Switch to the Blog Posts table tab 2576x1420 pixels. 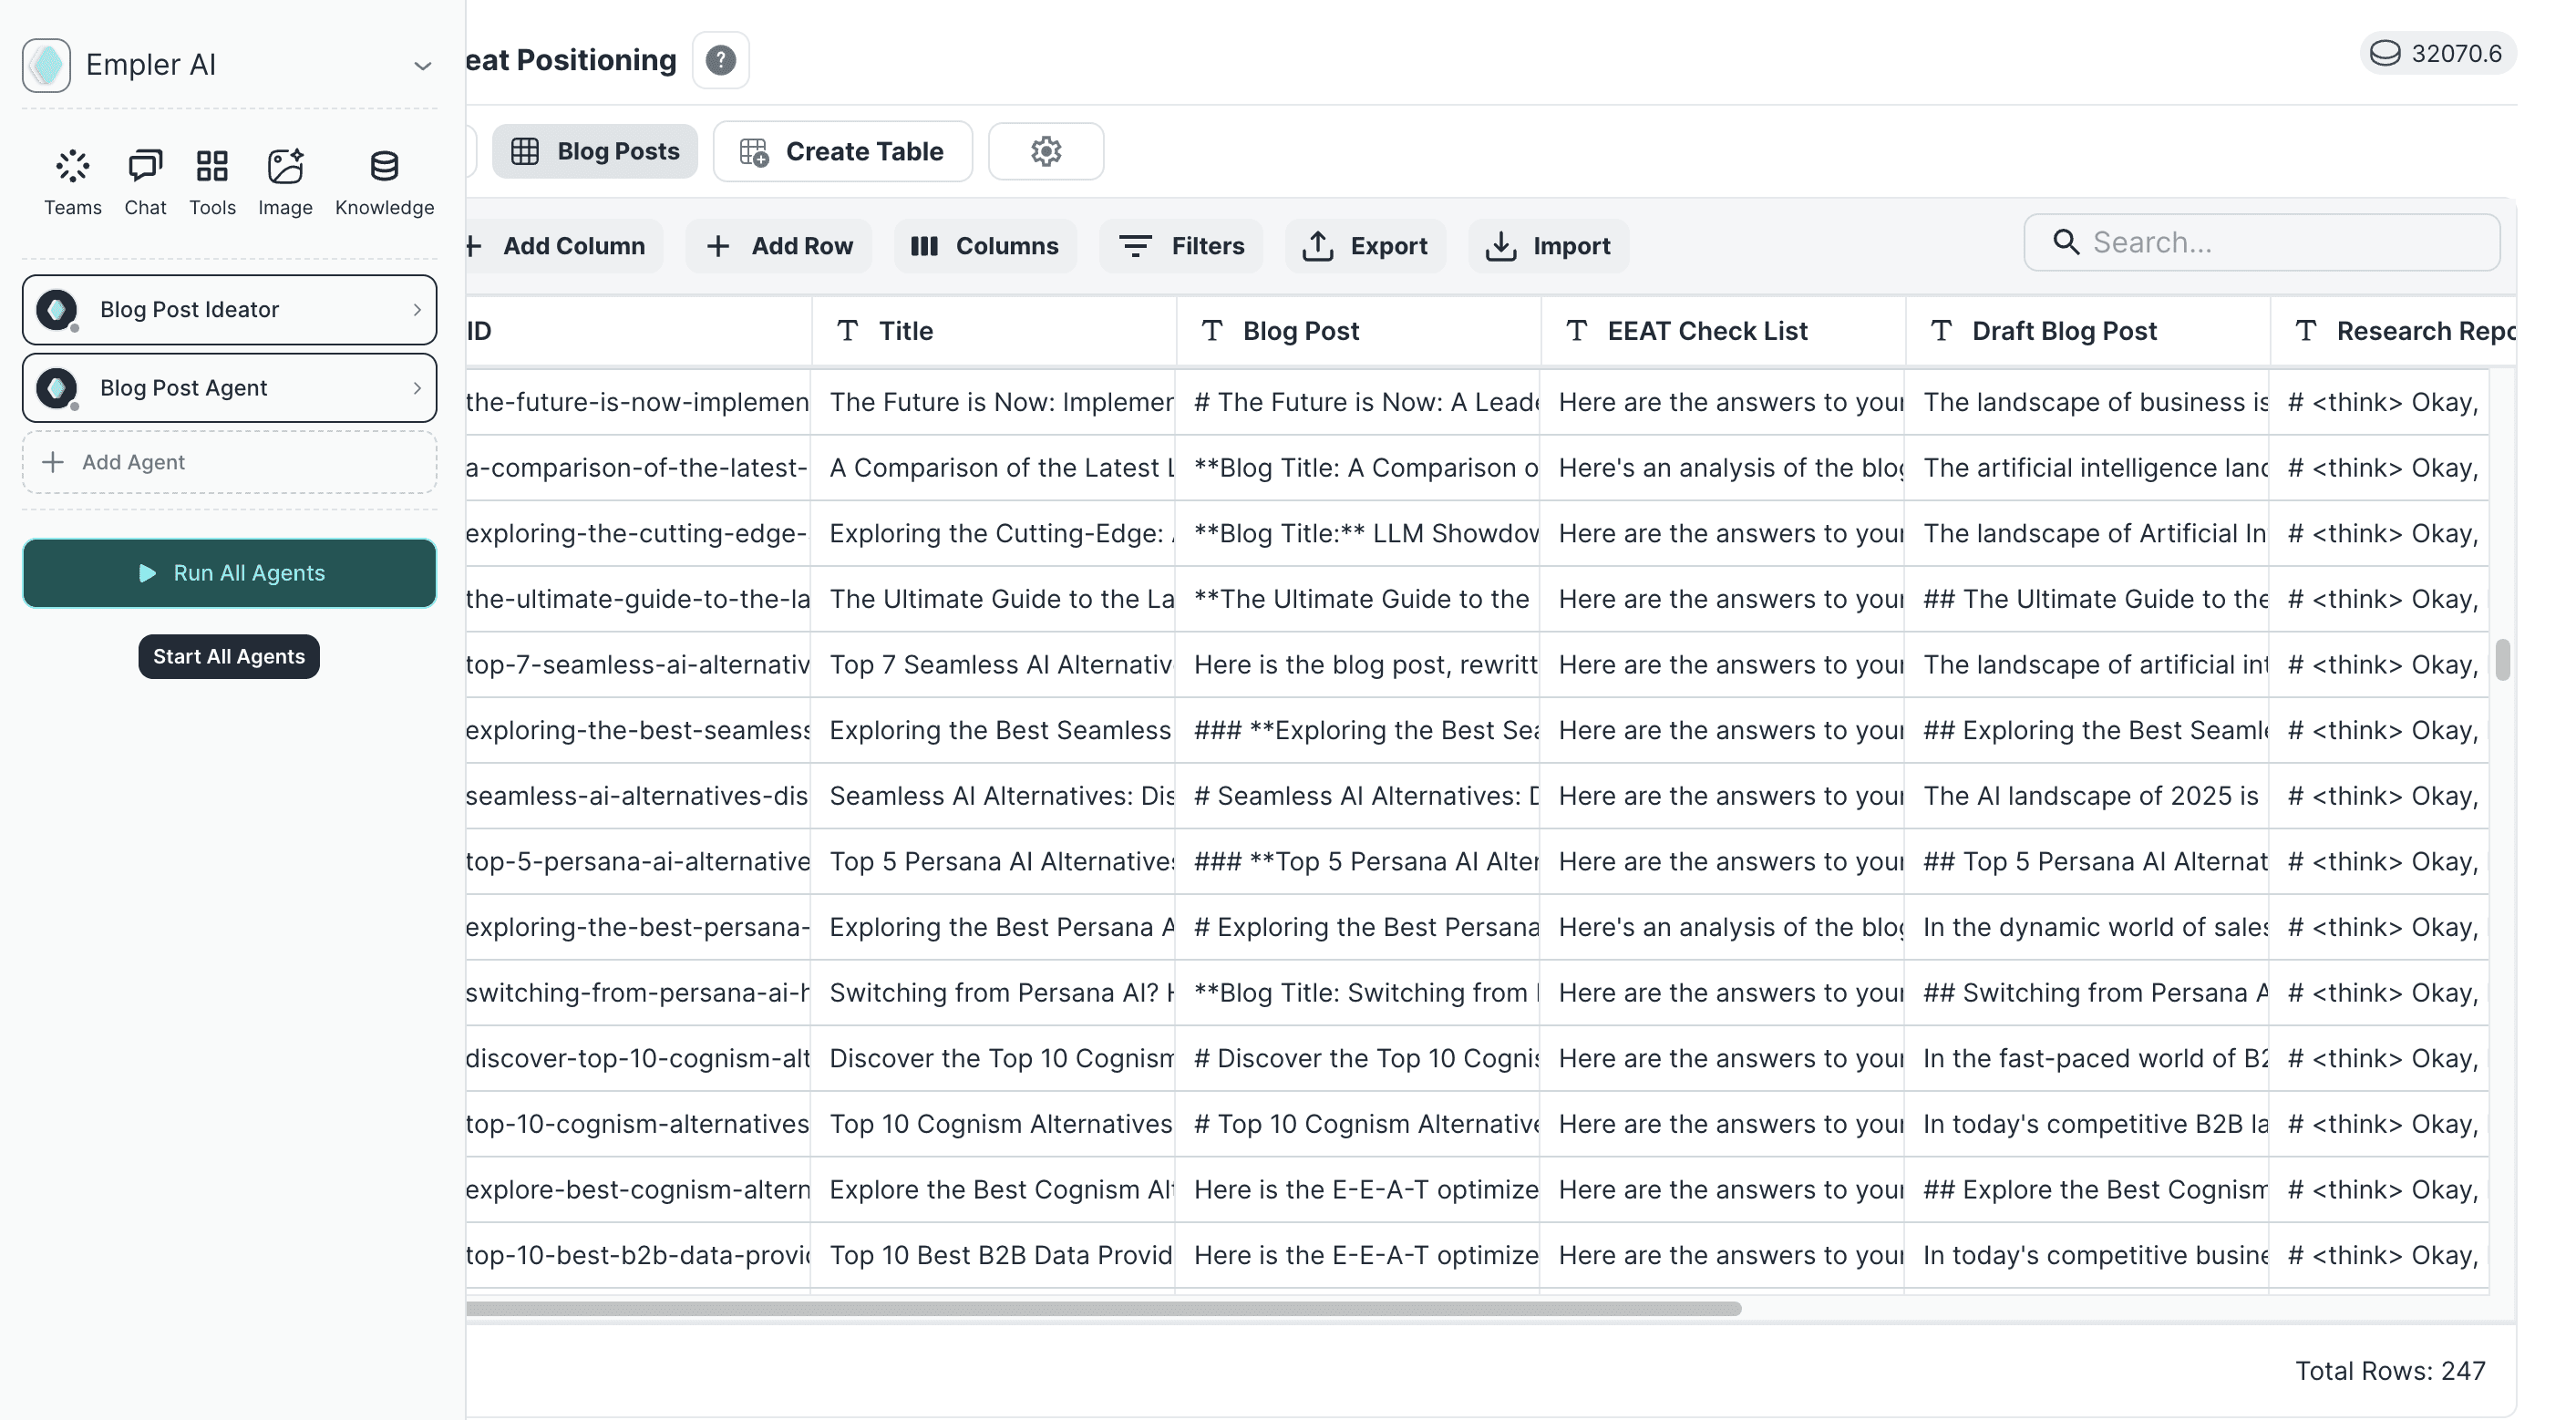click(x=595, y=152)
